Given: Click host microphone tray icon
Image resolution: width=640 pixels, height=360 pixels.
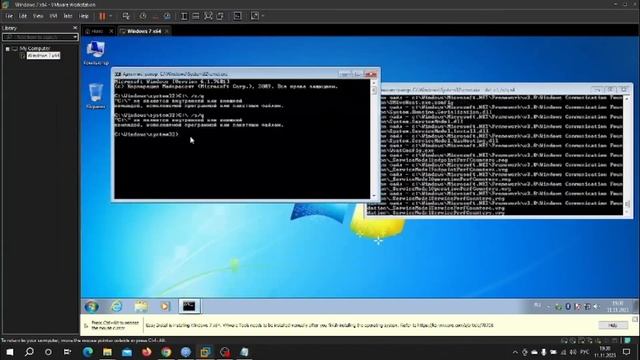Looking at the screenshot, I should click(x=544, y=352).
